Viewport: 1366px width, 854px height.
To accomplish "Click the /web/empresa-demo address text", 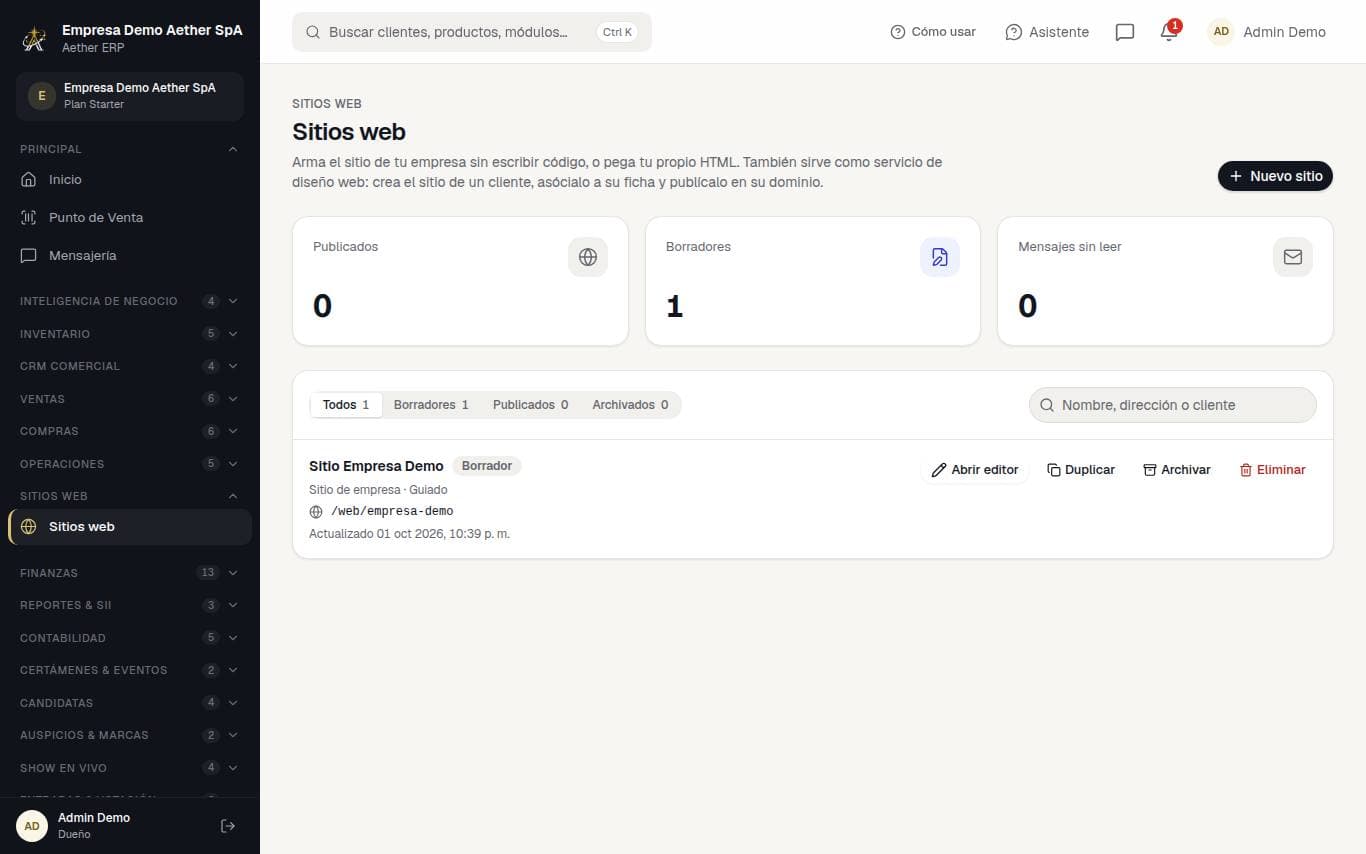I will tap(392, 511).
